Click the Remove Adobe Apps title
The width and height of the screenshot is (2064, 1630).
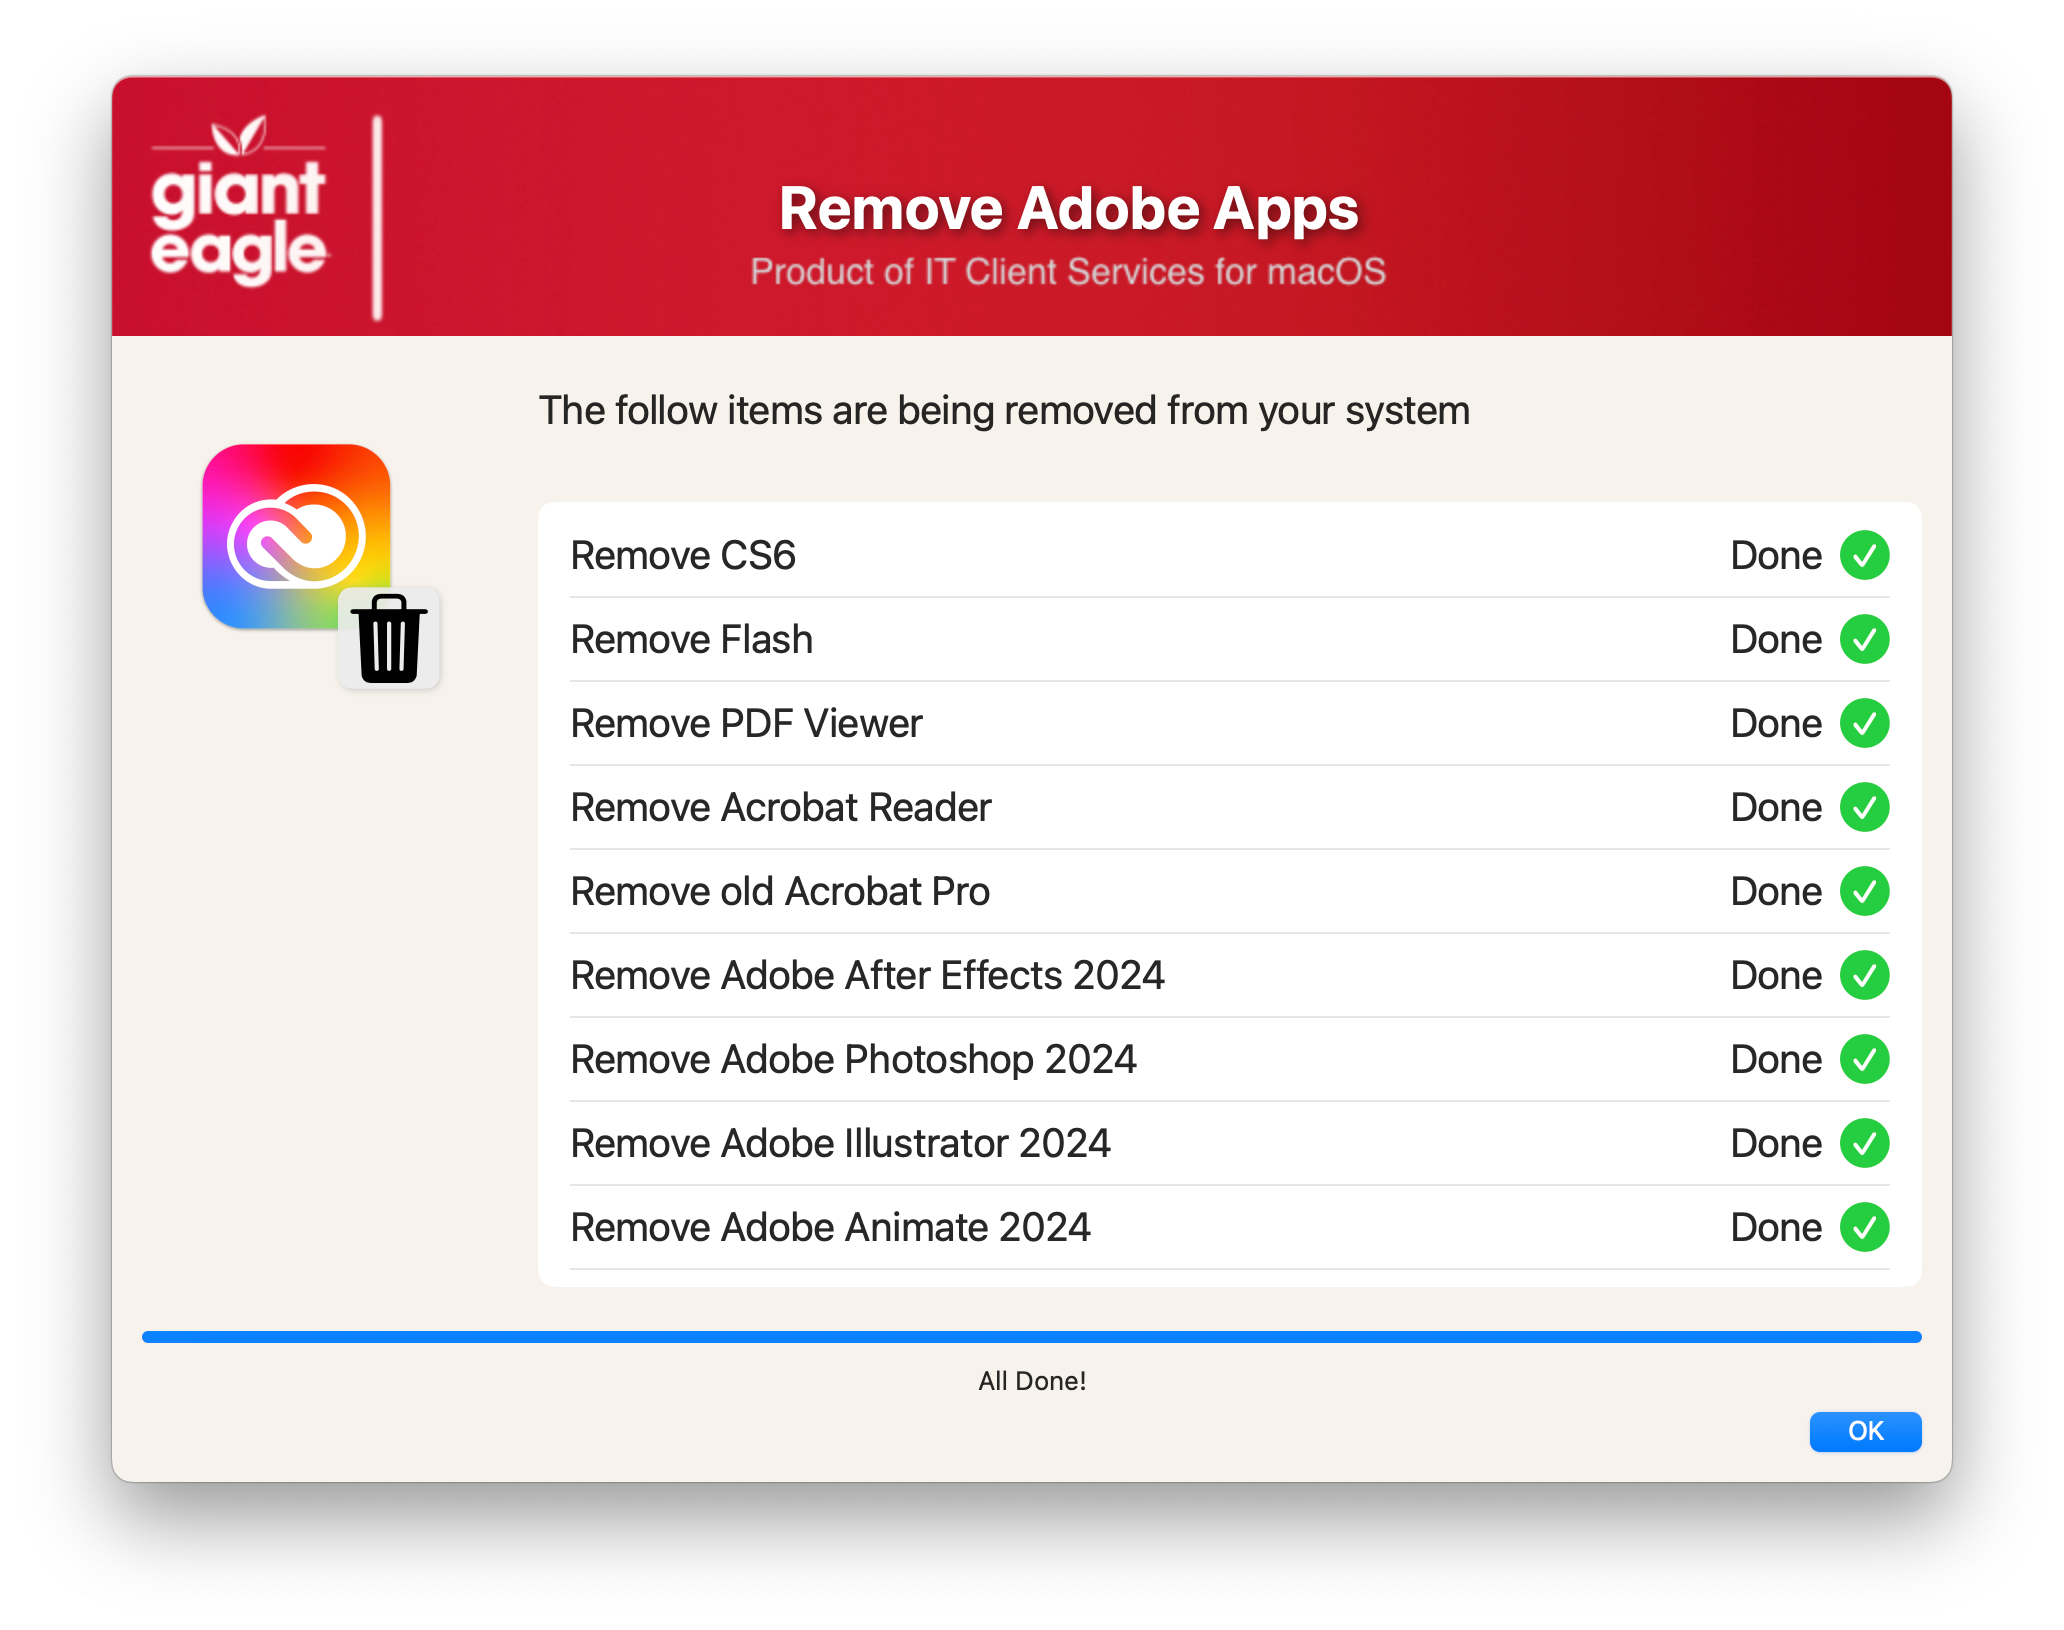point(1068,208)
